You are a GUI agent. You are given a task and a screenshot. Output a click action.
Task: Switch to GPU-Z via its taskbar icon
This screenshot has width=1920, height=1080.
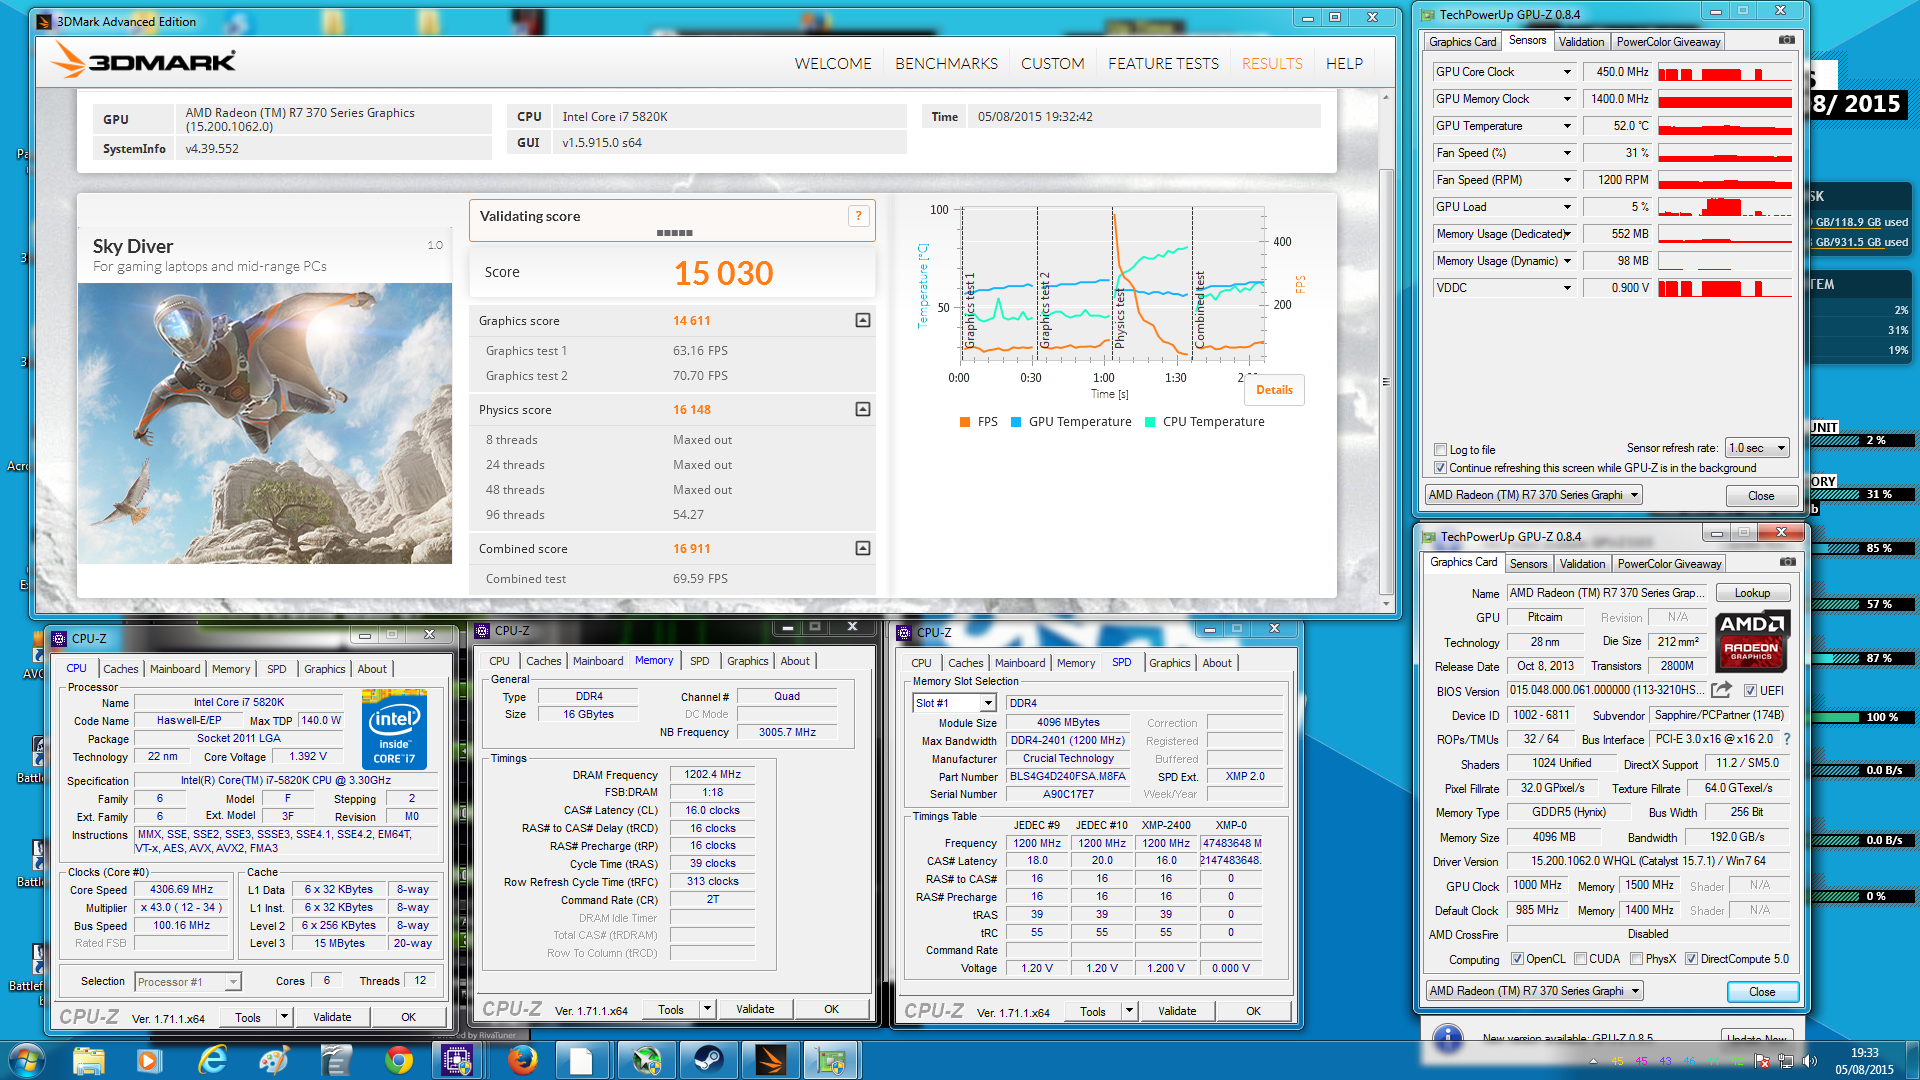(831, 1060)
